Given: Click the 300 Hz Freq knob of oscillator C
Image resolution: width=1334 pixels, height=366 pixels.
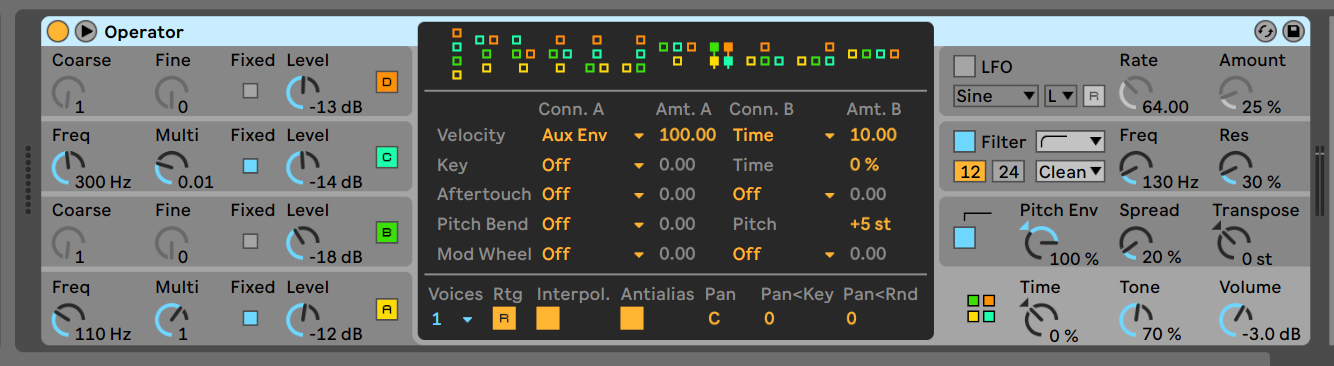Looking at the screenshot, I should (x=68, y=168).
